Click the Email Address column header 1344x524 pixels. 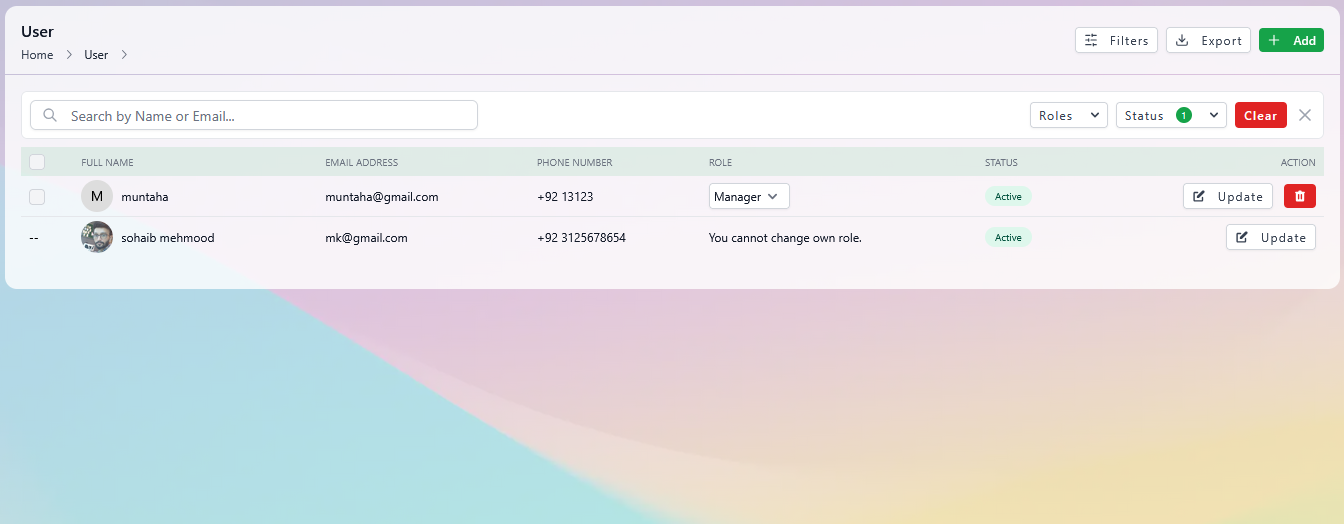(x=361, y=162)
